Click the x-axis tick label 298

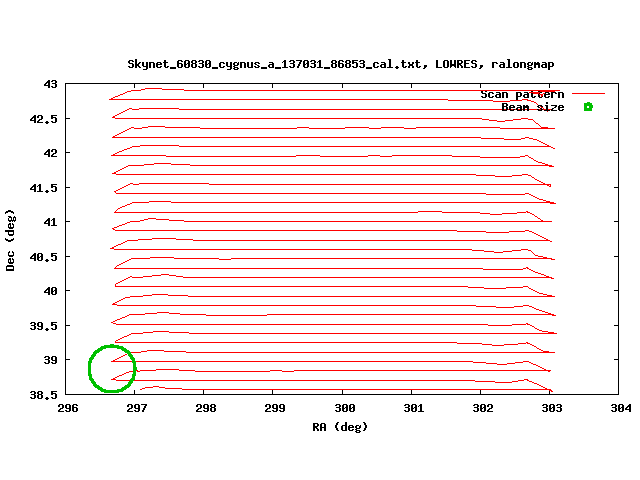(206, 408)
